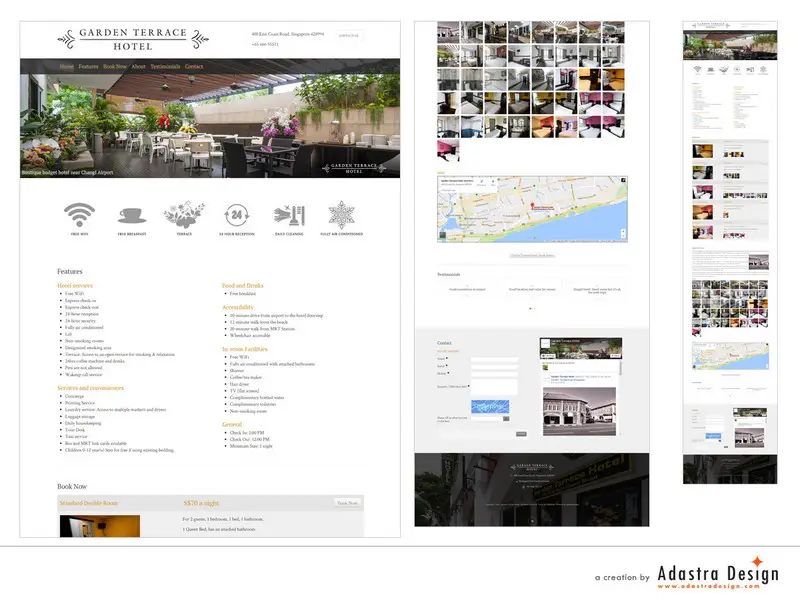
Task: Open the Contact navigation link
Action: tap(194, 67)
